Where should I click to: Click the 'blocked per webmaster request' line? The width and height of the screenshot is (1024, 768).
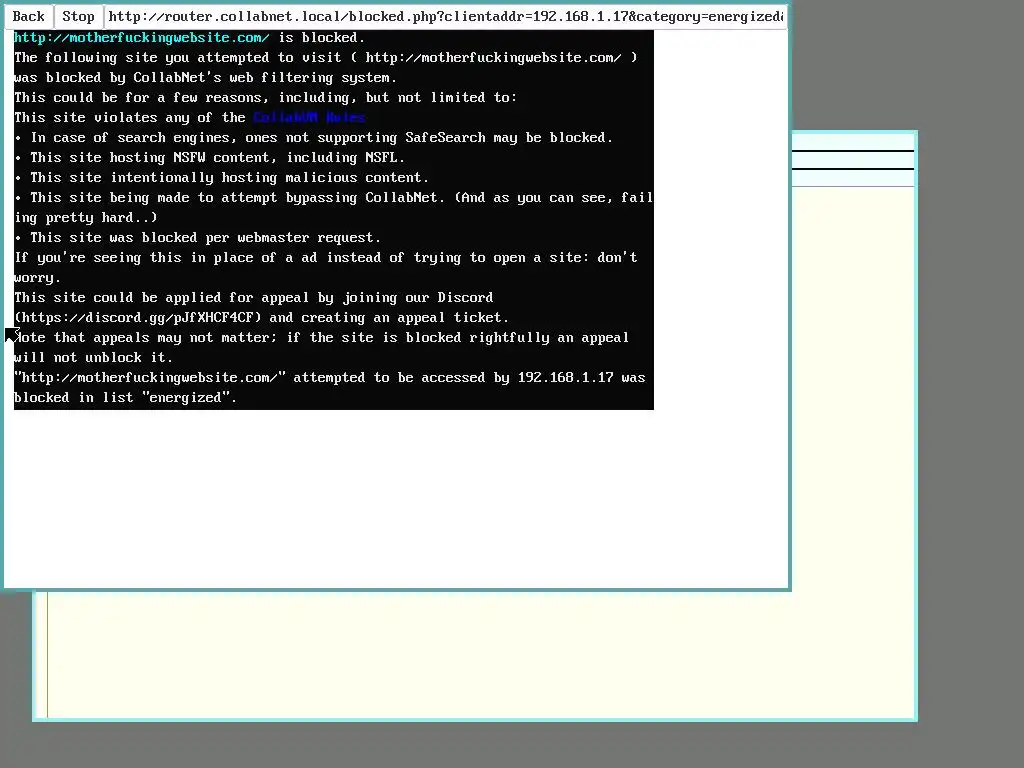(197, 238)
